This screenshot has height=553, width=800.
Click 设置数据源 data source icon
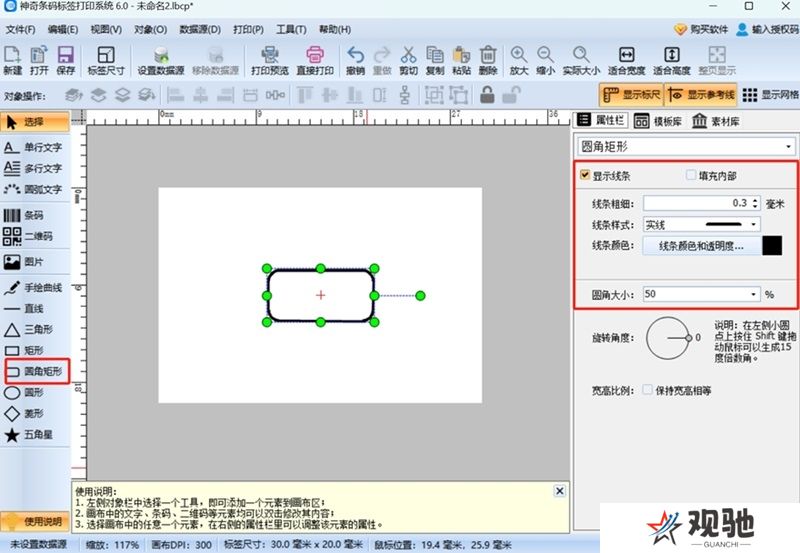coord(161,60)
